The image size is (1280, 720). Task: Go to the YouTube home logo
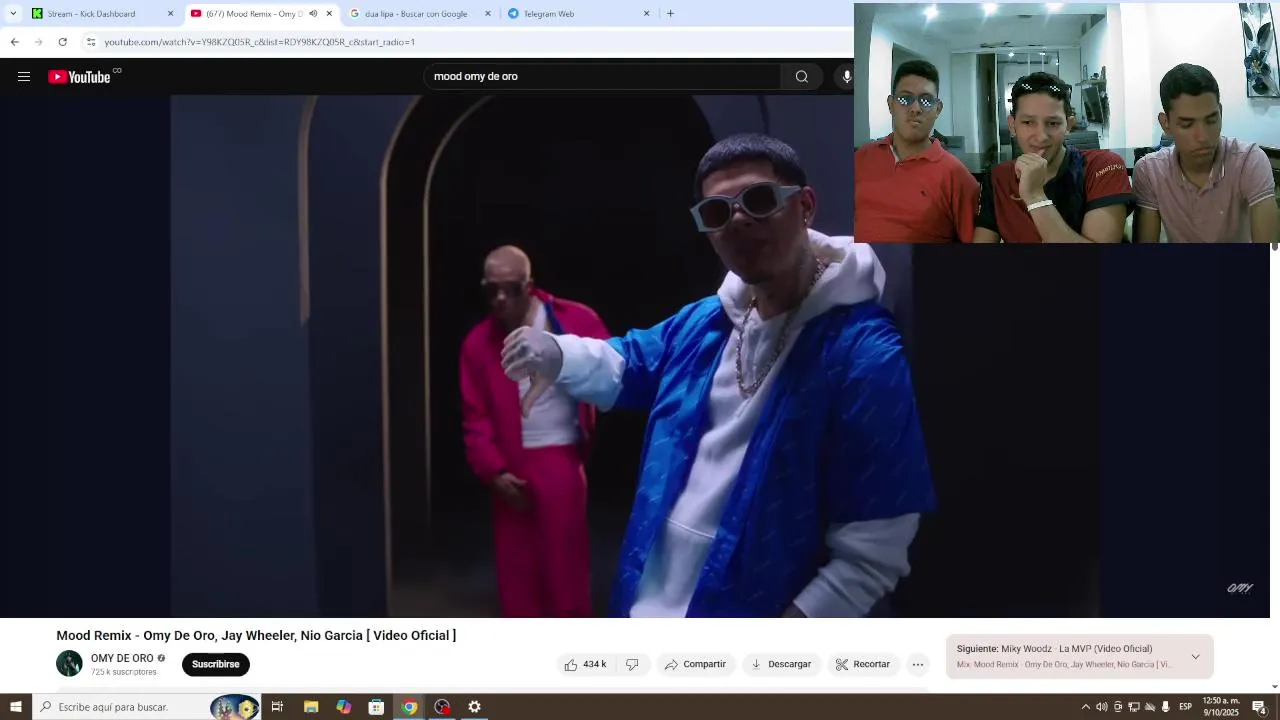tap(79, 77)
